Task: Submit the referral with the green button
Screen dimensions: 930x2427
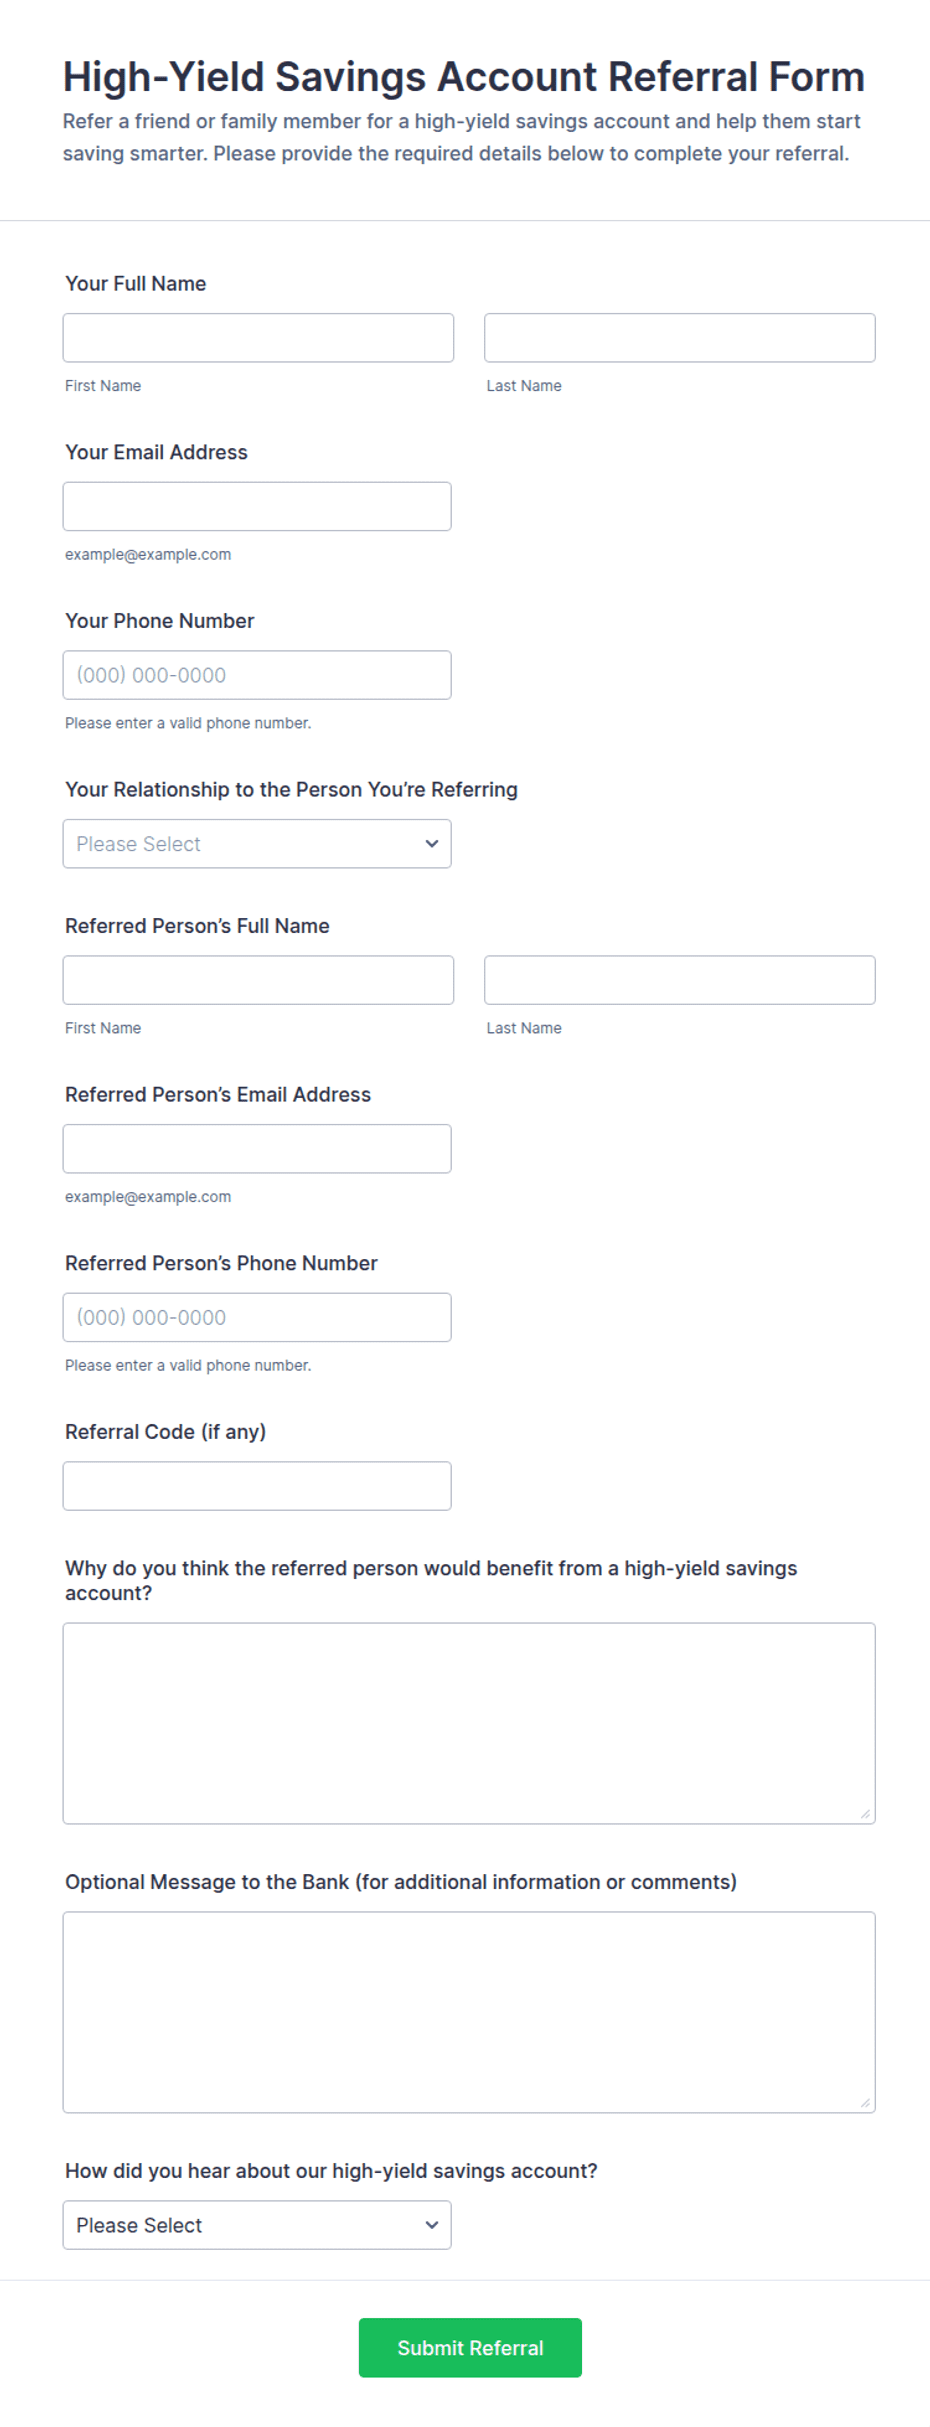Action: (470, 2348)
